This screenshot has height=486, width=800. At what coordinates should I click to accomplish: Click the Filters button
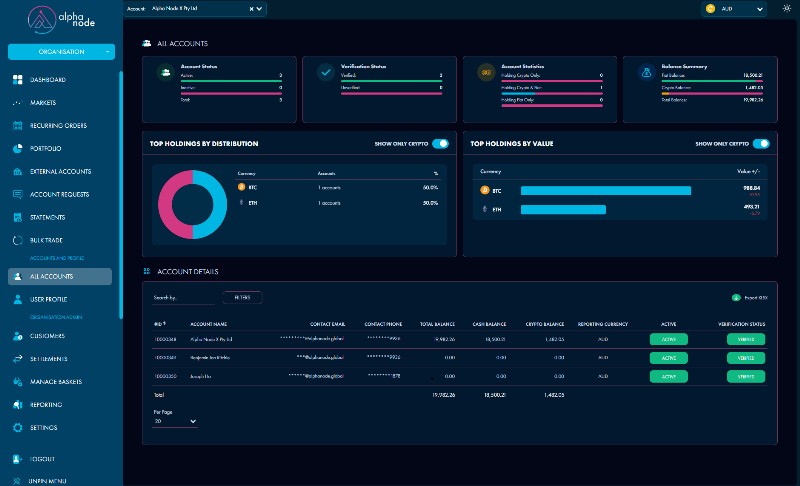pyautogui.click(x=242, y=297)
